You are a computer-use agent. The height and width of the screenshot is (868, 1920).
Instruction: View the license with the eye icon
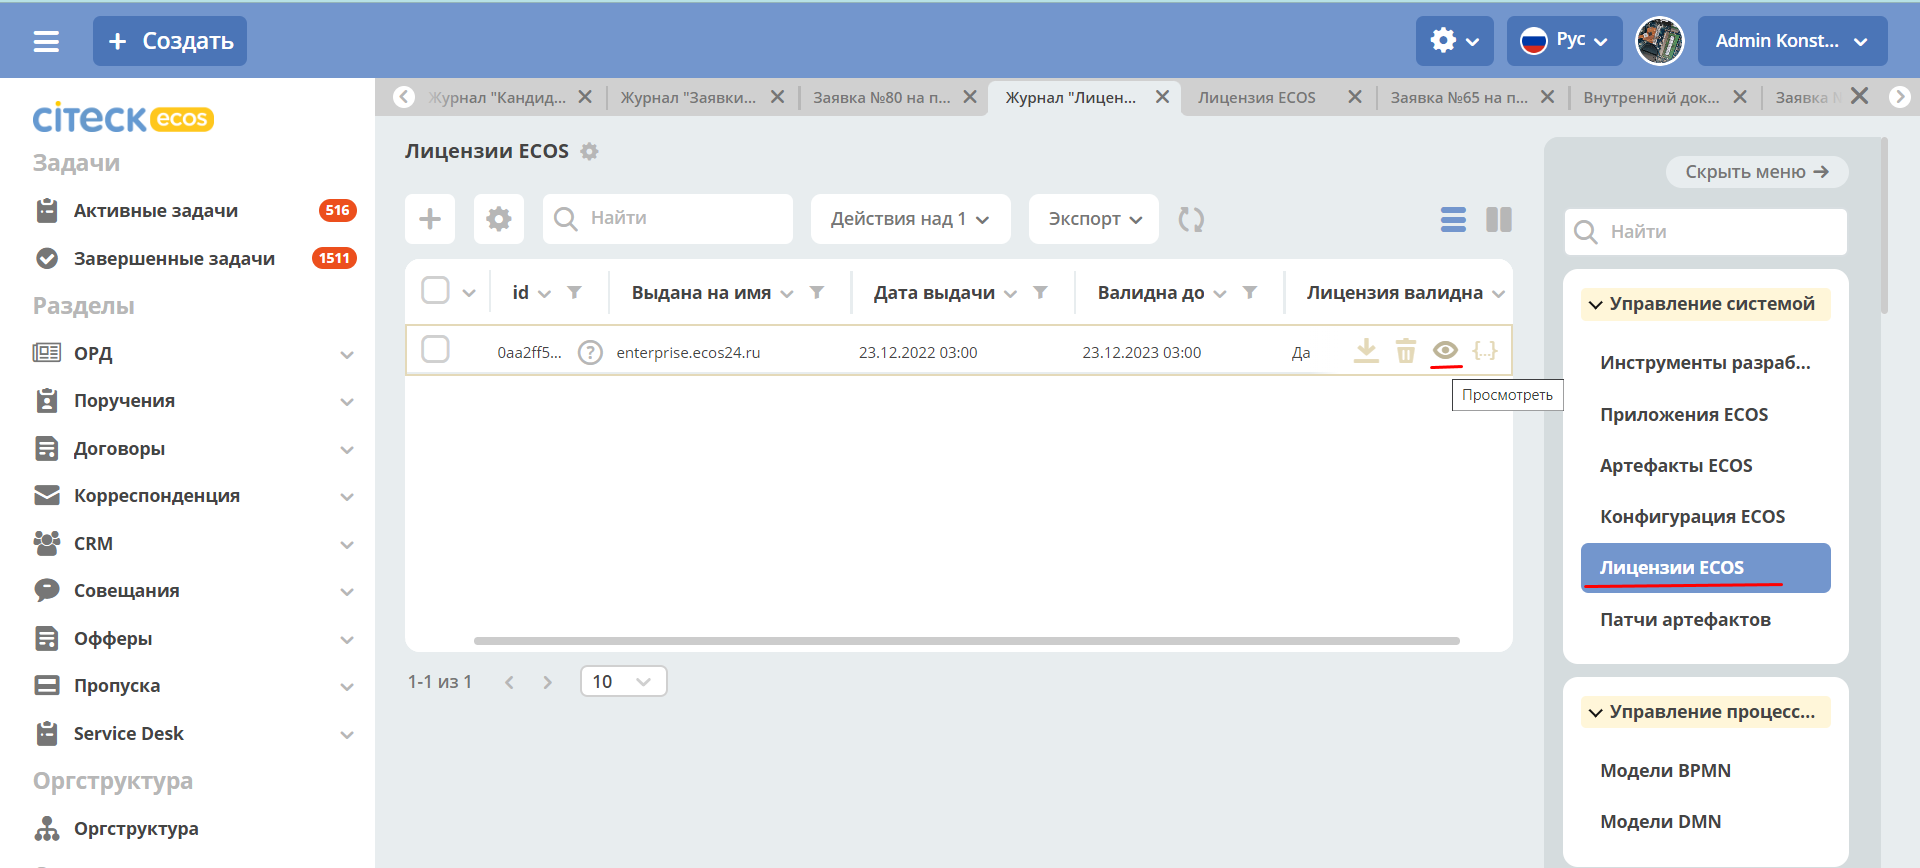1445,351
